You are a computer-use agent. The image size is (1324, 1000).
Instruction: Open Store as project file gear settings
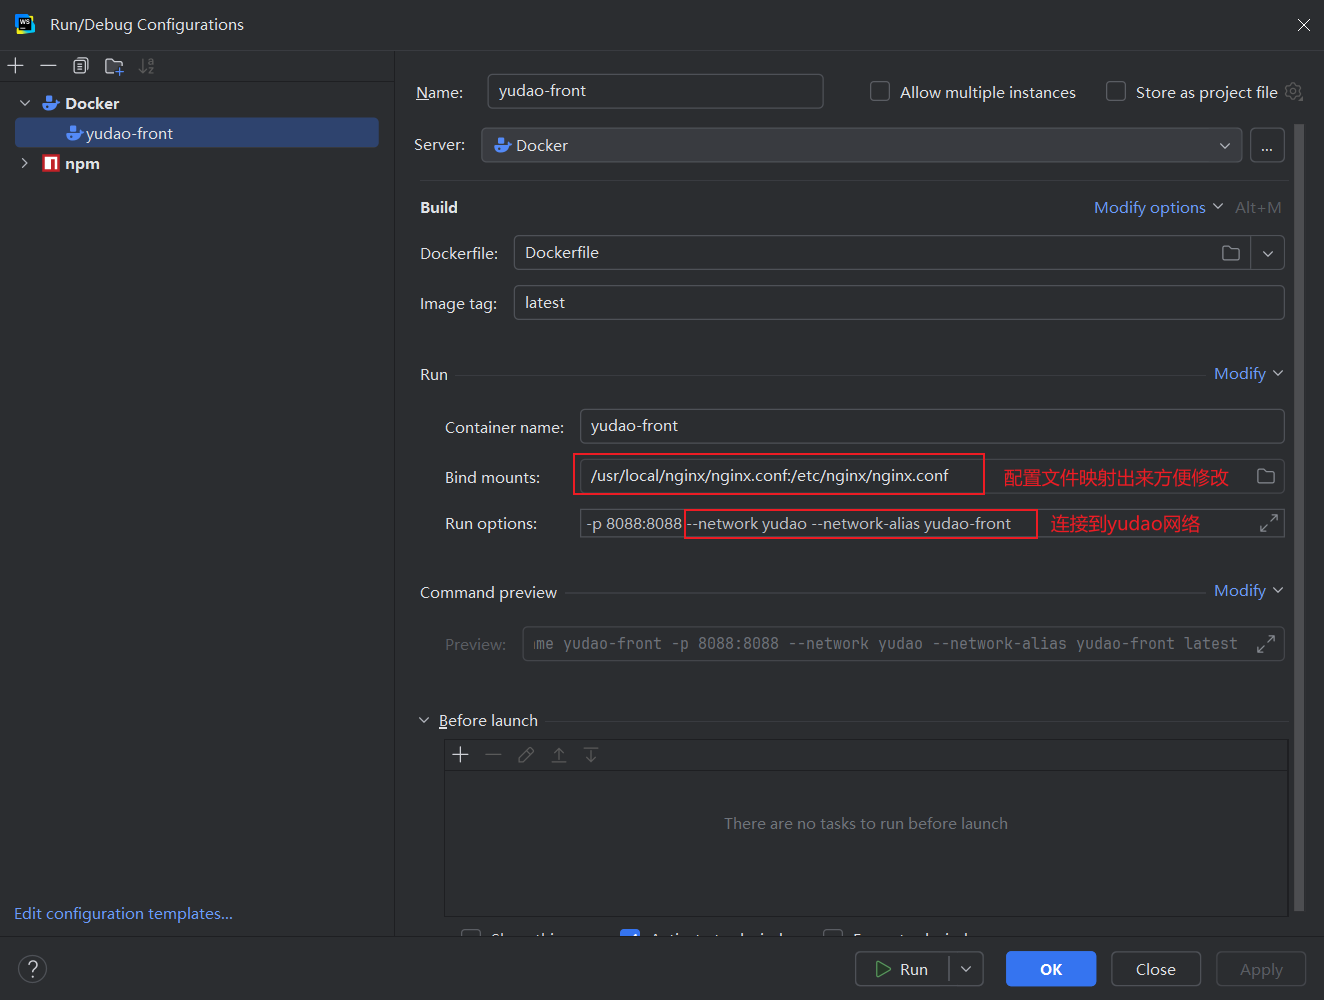(1293, 92)
